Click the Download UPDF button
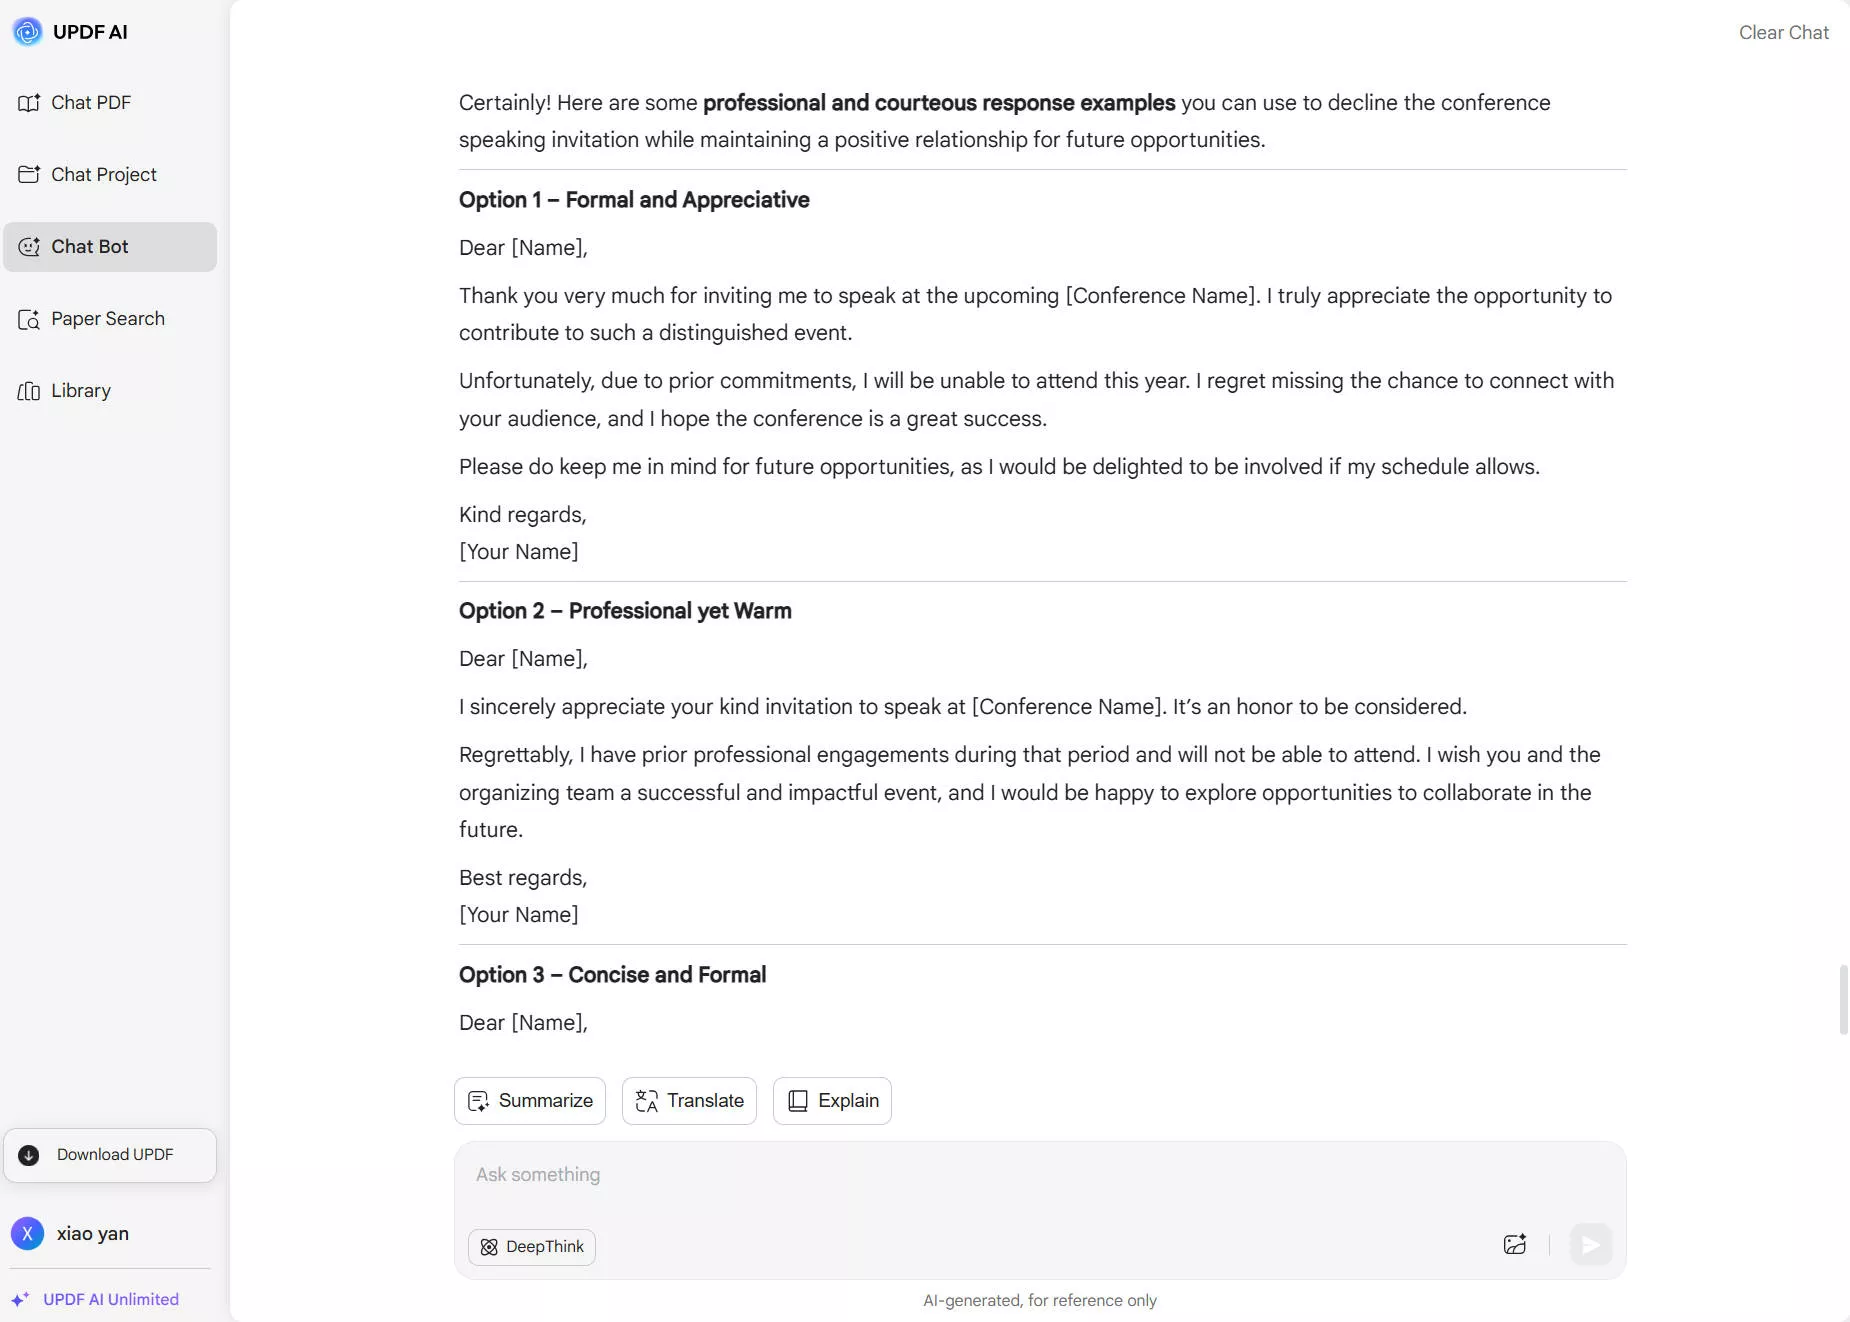The height and width of the screenshot is (1322, 1850). click(110, 1154)
